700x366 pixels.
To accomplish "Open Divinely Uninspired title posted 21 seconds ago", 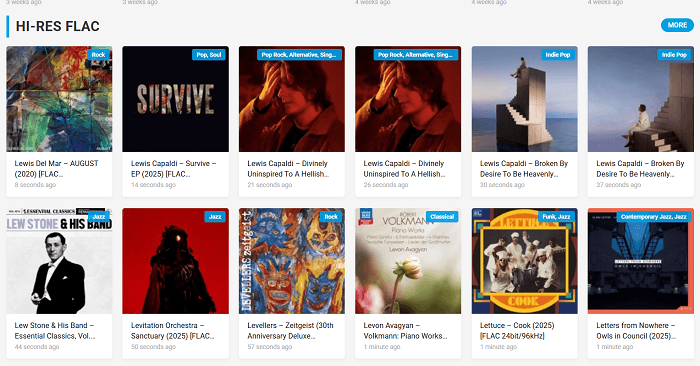I will click(x=288, y=169).
